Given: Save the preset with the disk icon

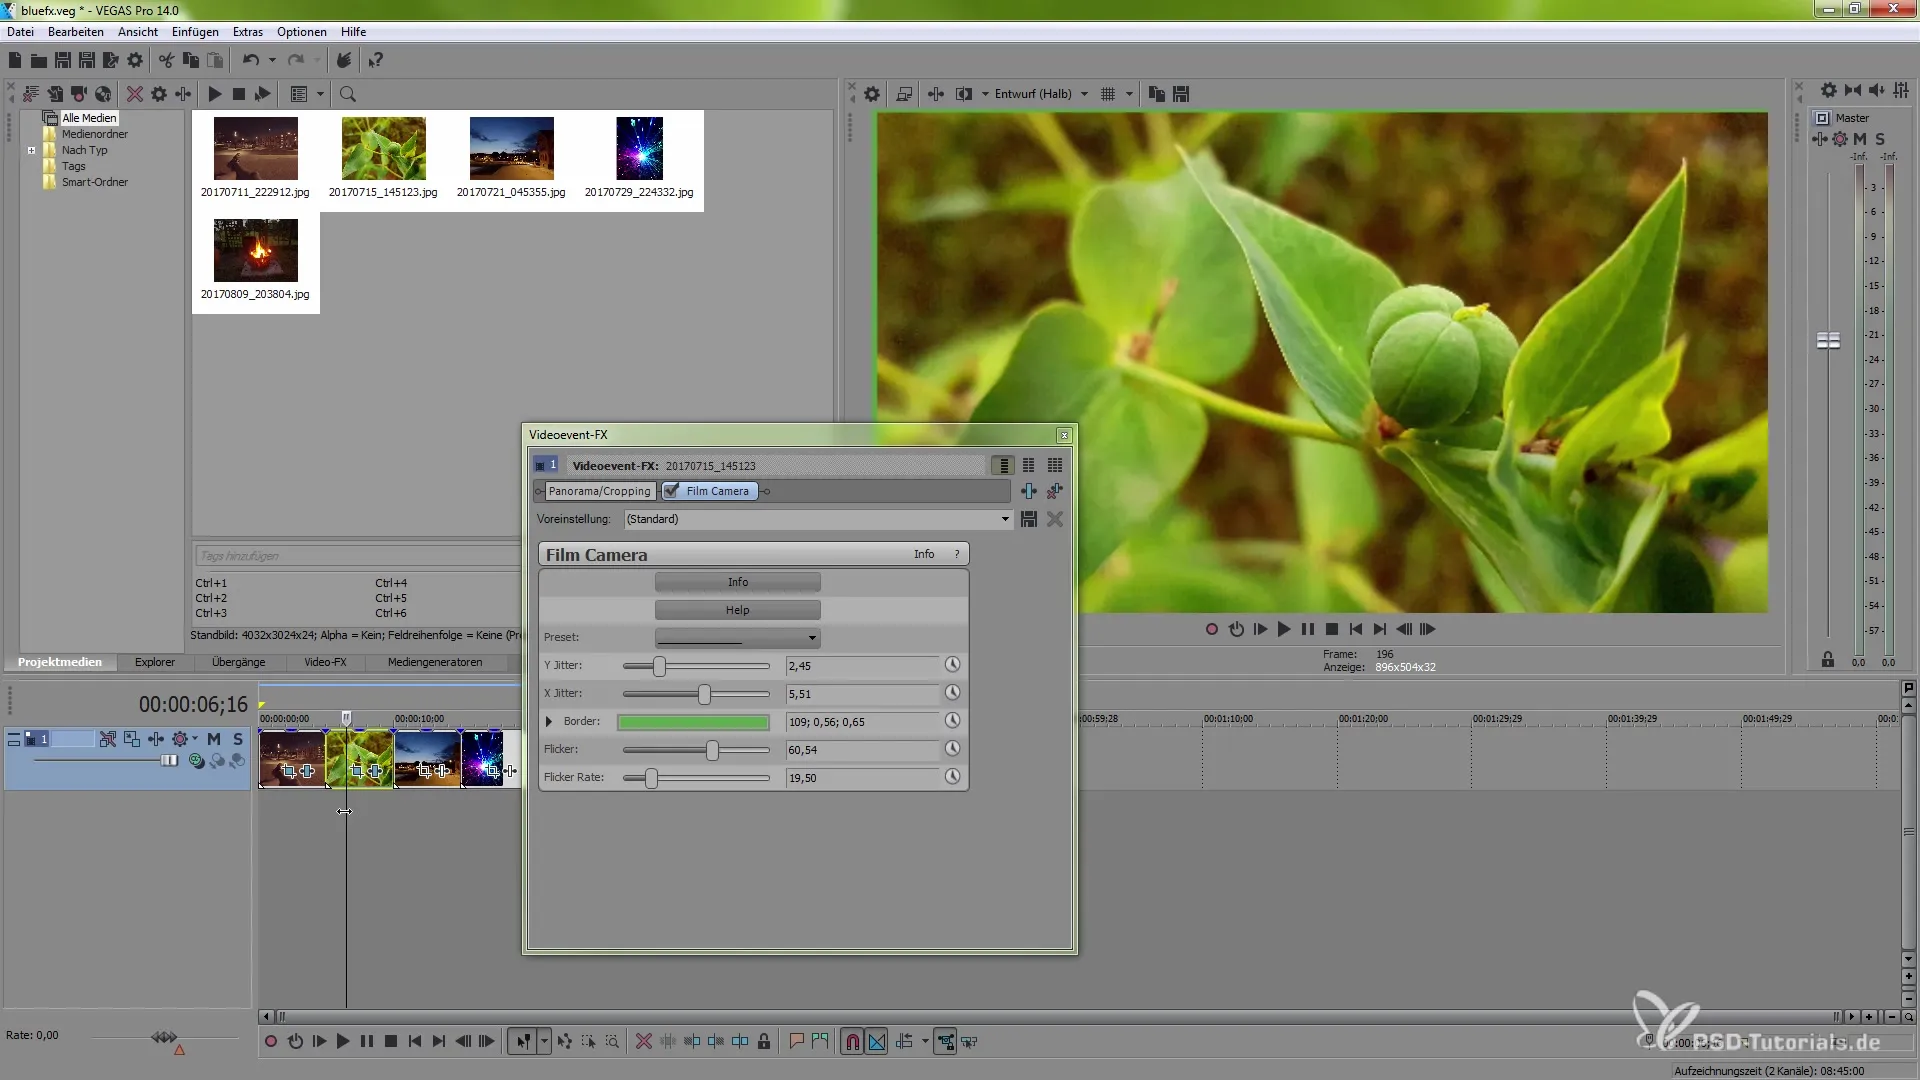Looking at the screenshot, I should 1028,520.
